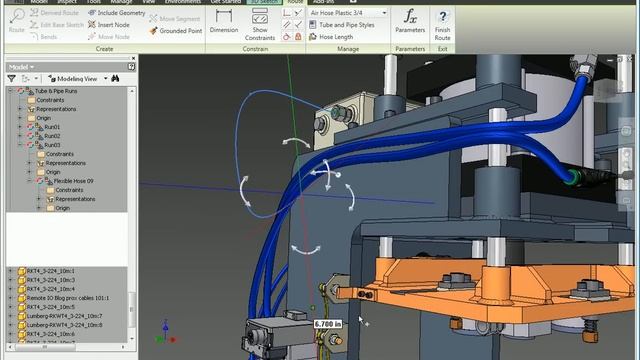The height and width of the screenshot is (360, 640).
Task: Apply the perpendicular constraint icon
Action: tap(287, 13)
